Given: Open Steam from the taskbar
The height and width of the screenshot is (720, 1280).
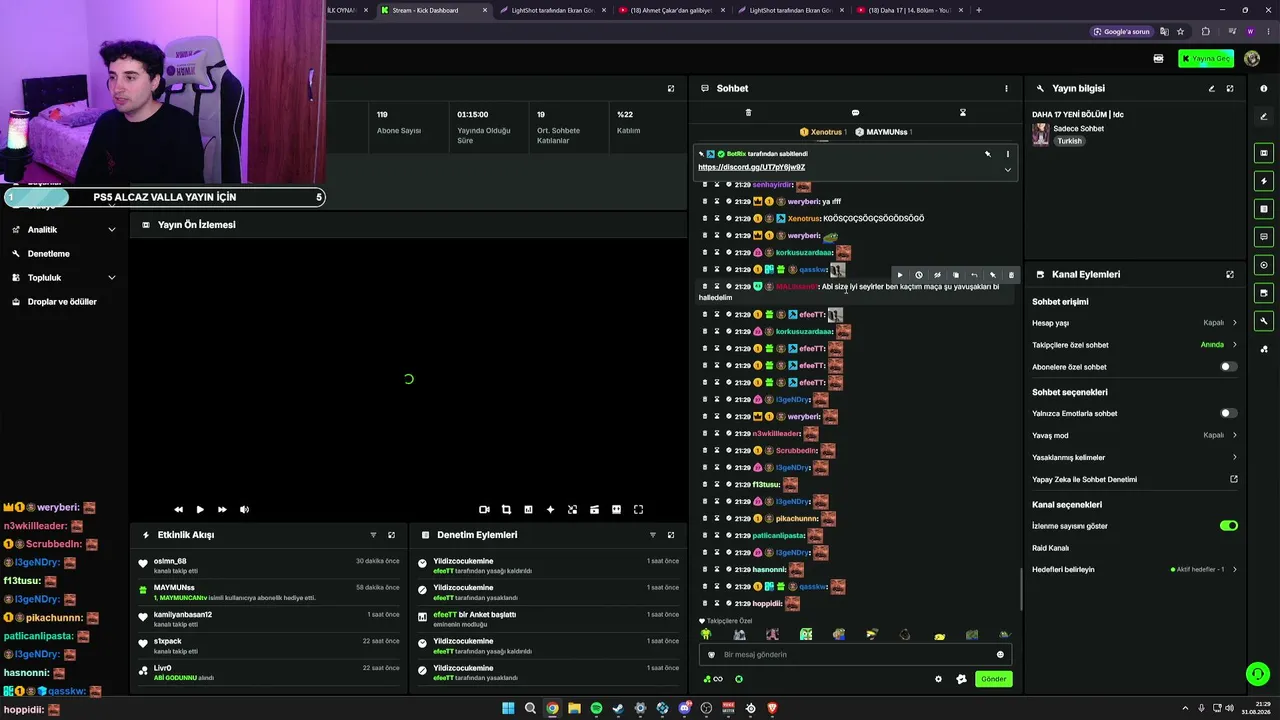Looking at the screenshot, I should coord(618,708).
